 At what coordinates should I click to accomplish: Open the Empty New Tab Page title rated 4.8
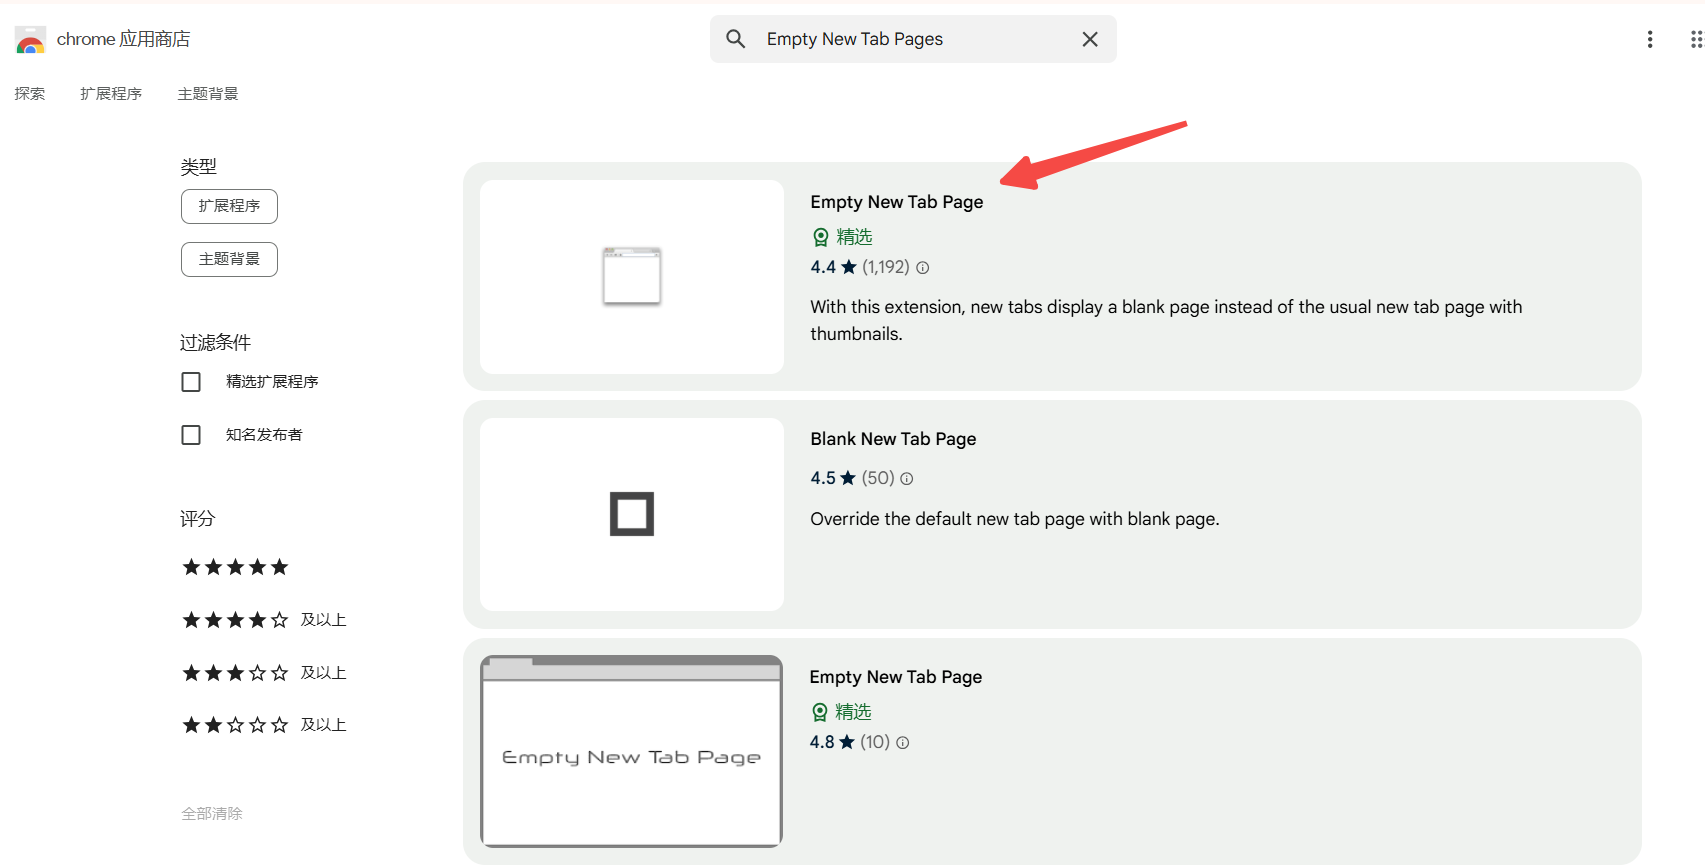click(x=896, y=677)
